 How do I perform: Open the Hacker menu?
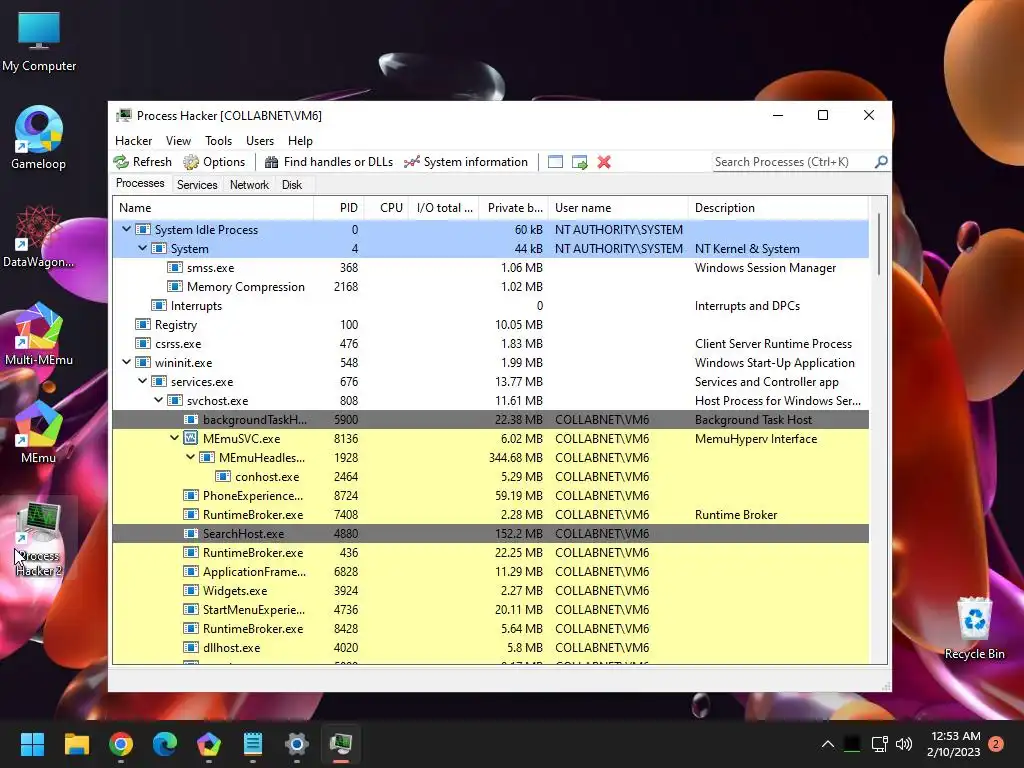coord(133,141)
